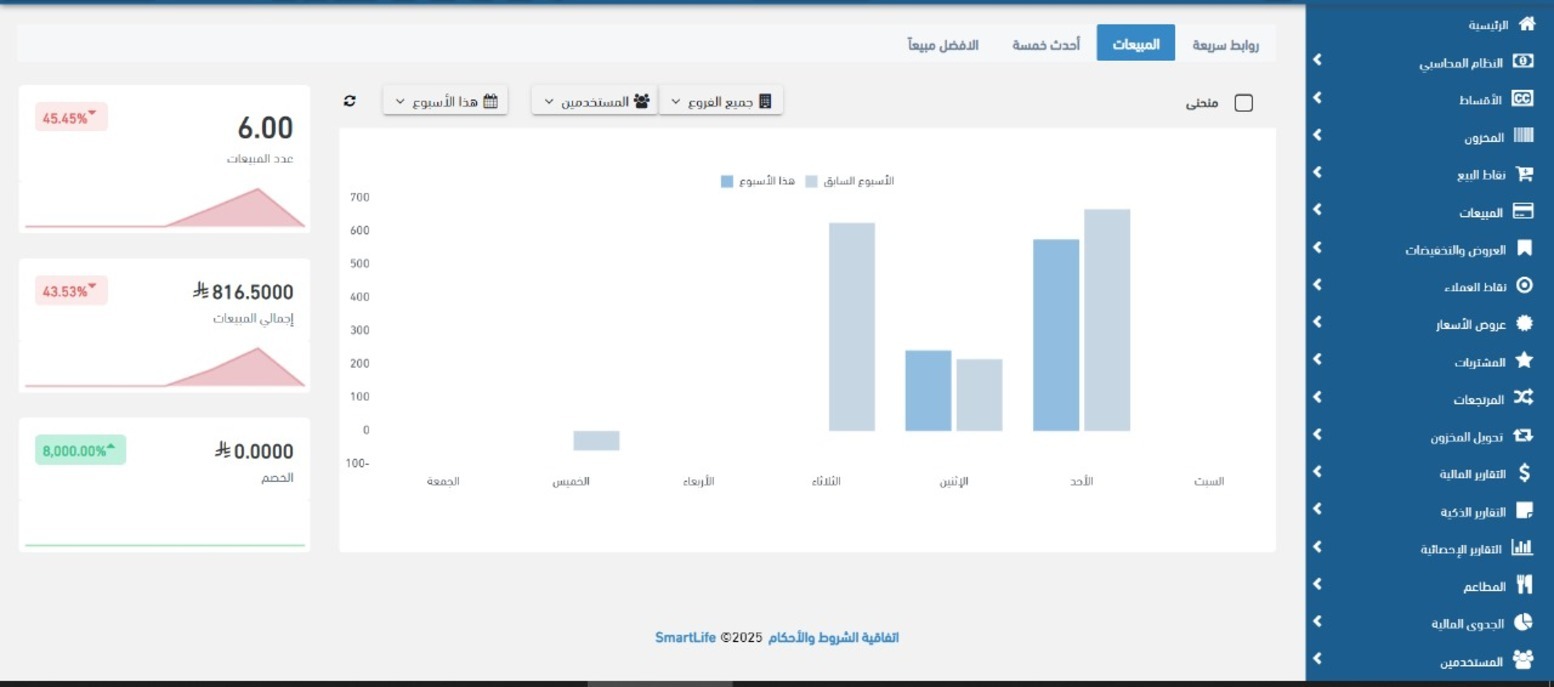Enable the منحنى checkbox
This screenshot has height=687, width=1554.
(x=1243, y=103)
